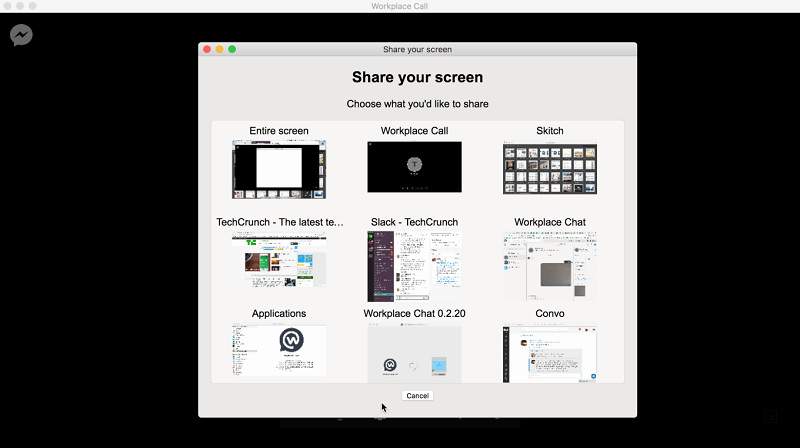Screen dimensions: 800x448
Task: Select the Entire screen thumbnail
Action: pyautogui.click(x=279, y=168)
